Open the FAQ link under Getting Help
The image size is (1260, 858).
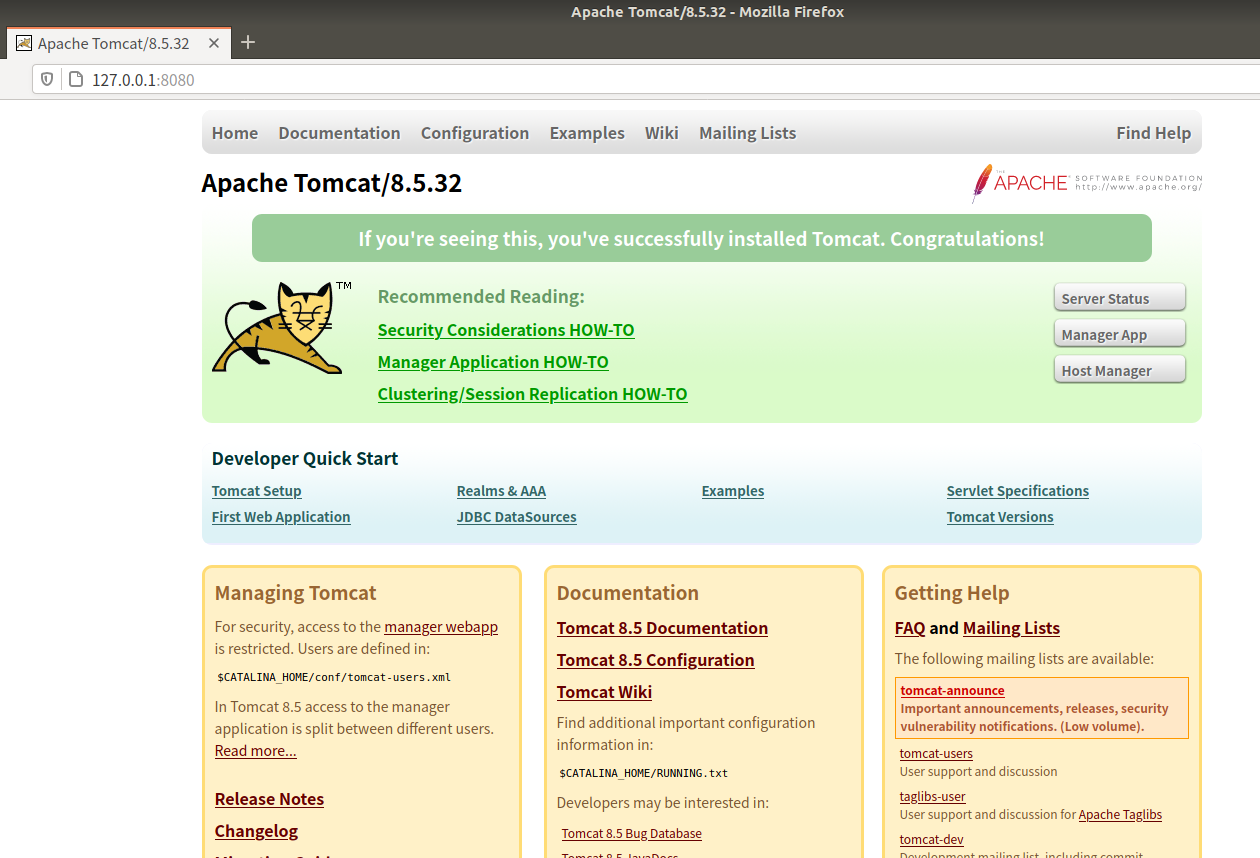(910, 628)
